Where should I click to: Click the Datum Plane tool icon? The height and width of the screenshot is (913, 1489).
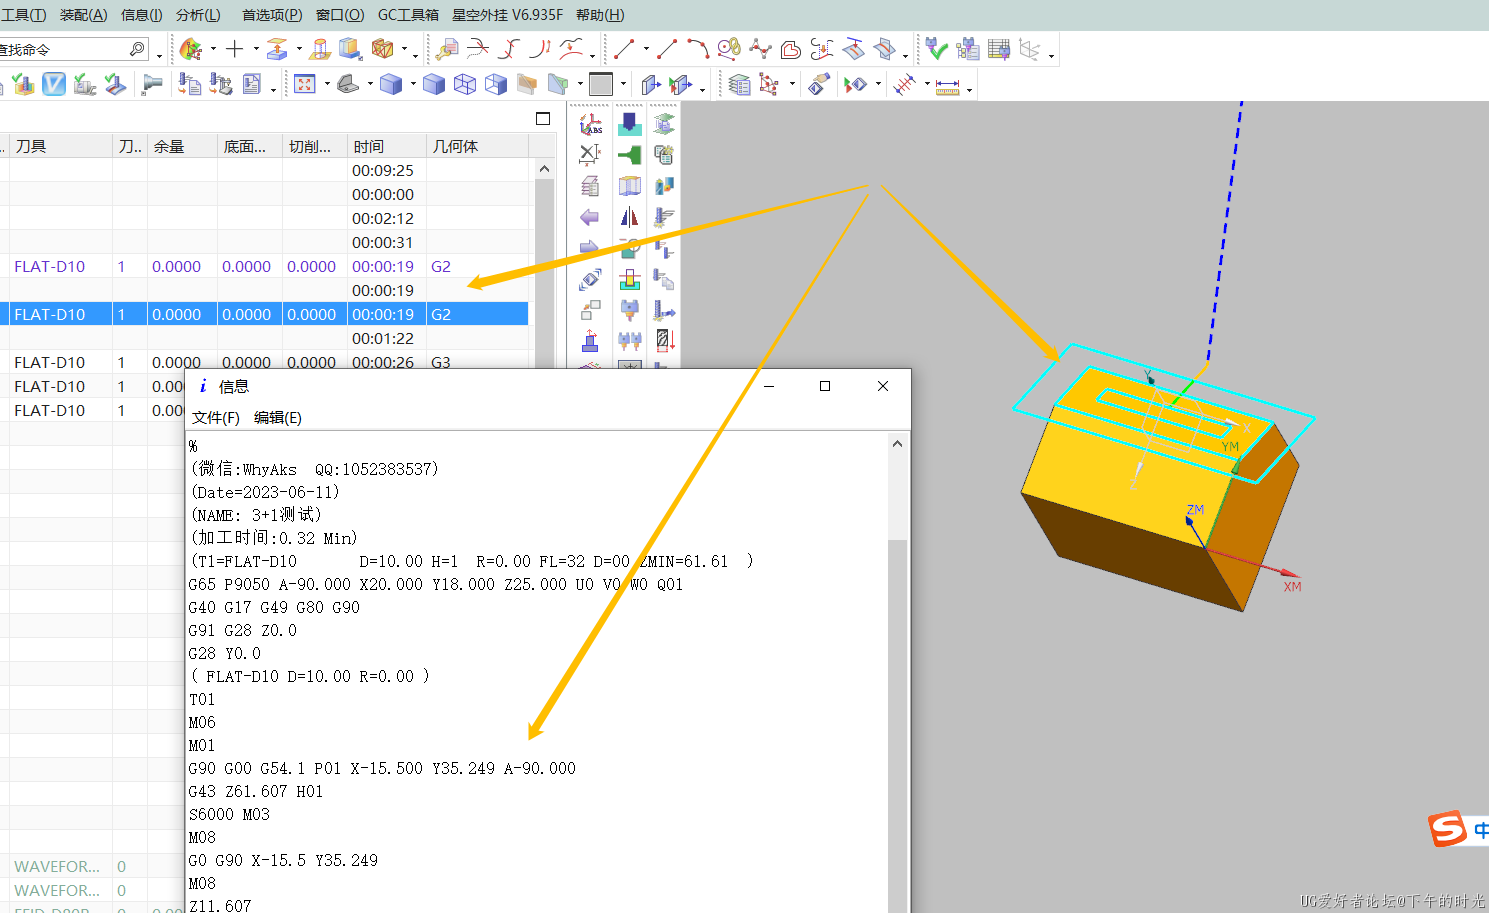coord(277,48)
